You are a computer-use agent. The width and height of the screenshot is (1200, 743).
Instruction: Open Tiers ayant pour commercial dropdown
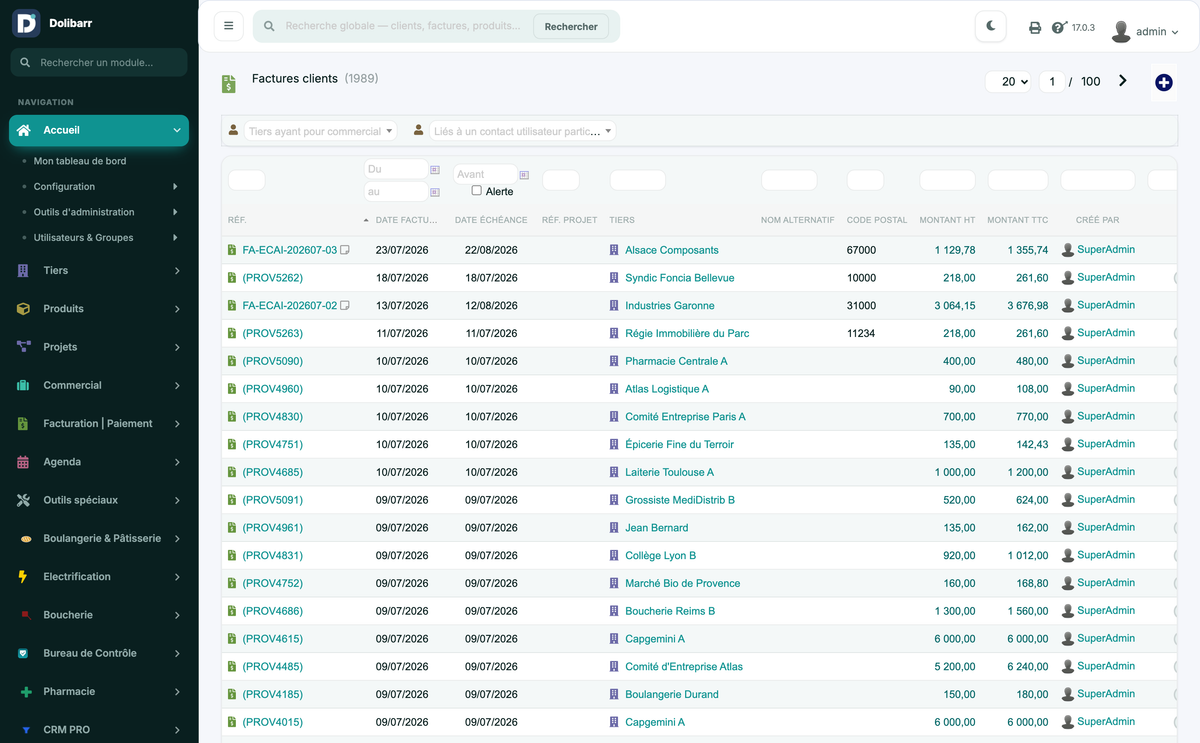tap(320, 131)
